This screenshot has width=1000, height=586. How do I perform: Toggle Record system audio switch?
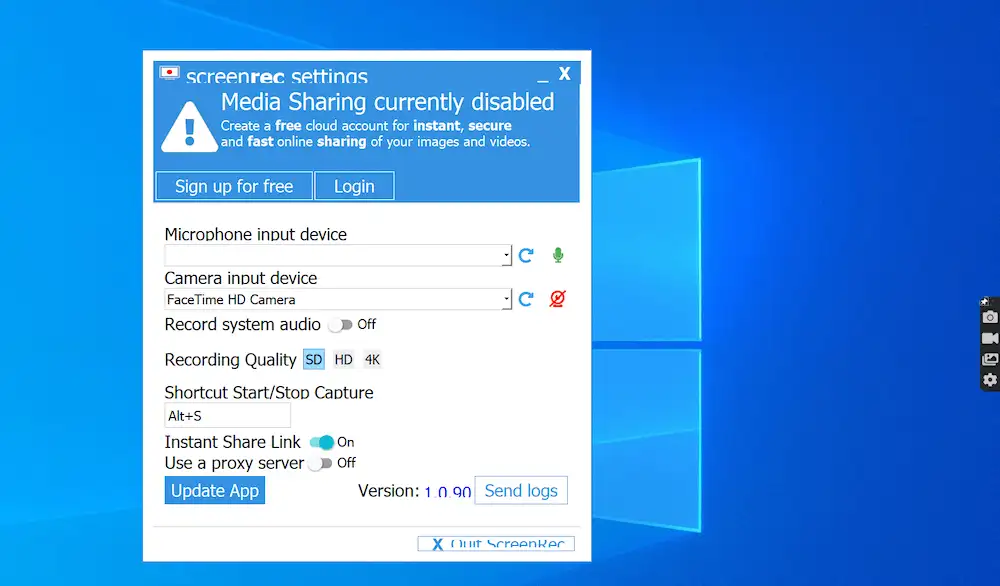pyautogui.click(x=341, y=325)
